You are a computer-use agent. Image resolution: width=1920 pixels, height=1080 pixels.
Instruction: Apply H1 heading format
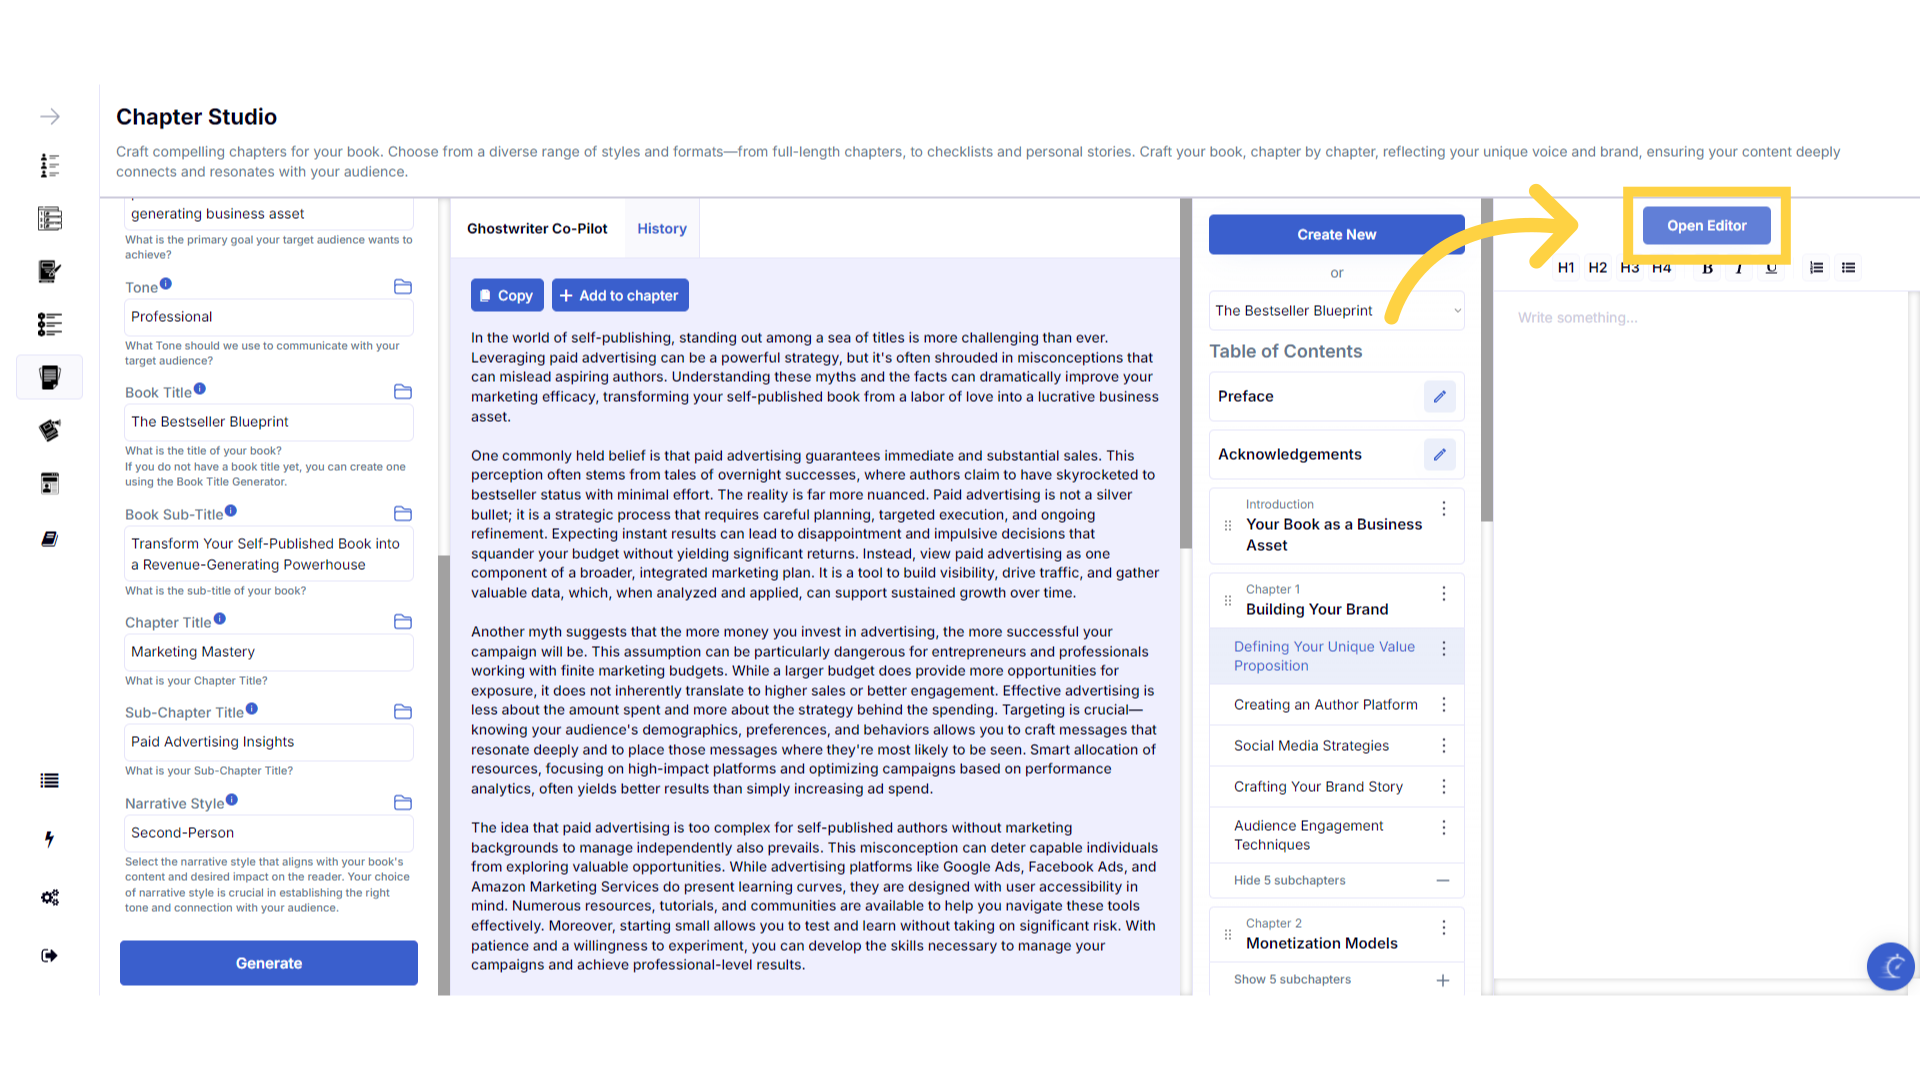coord(1566,268)
